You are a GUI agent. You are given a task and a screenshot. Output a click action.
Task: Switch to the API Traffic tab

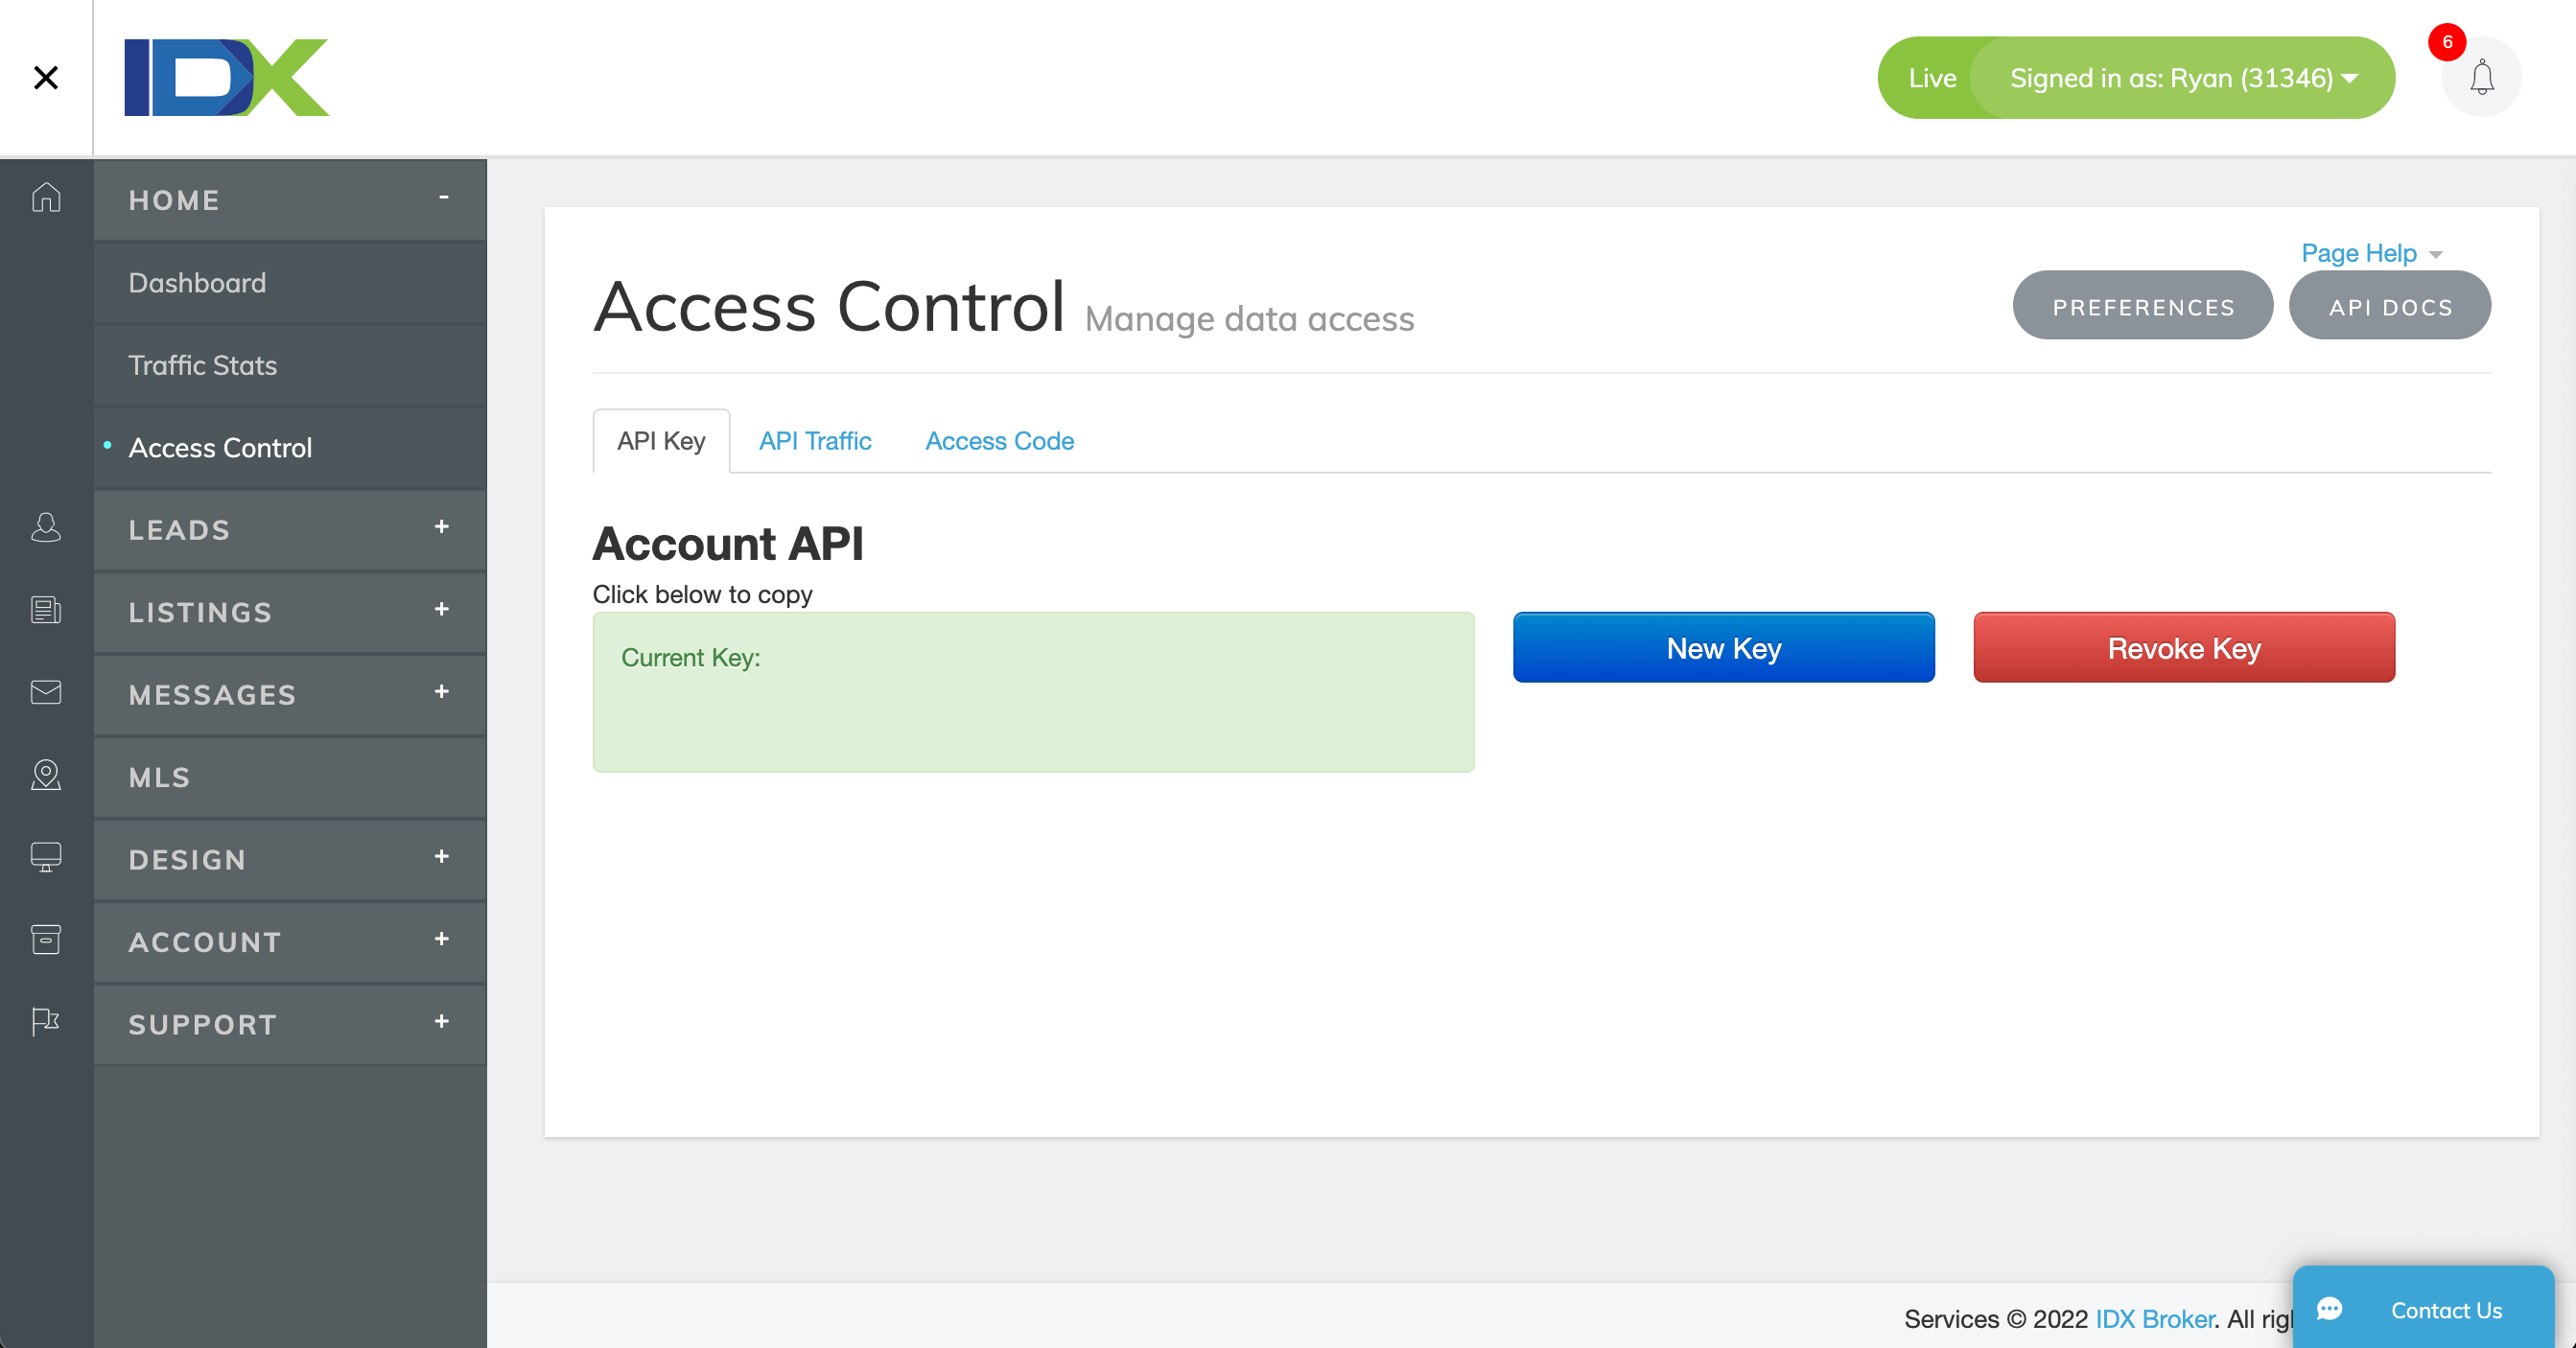coord(816,440)
